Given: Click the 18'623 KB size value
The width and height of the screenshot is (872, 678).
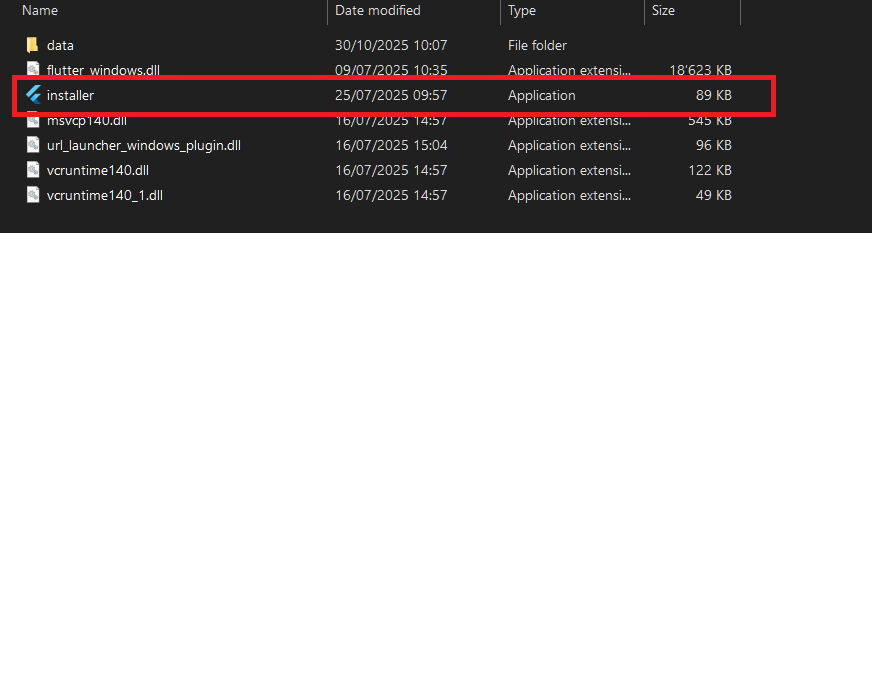Looking at the screenshot, I should (700, 70).
